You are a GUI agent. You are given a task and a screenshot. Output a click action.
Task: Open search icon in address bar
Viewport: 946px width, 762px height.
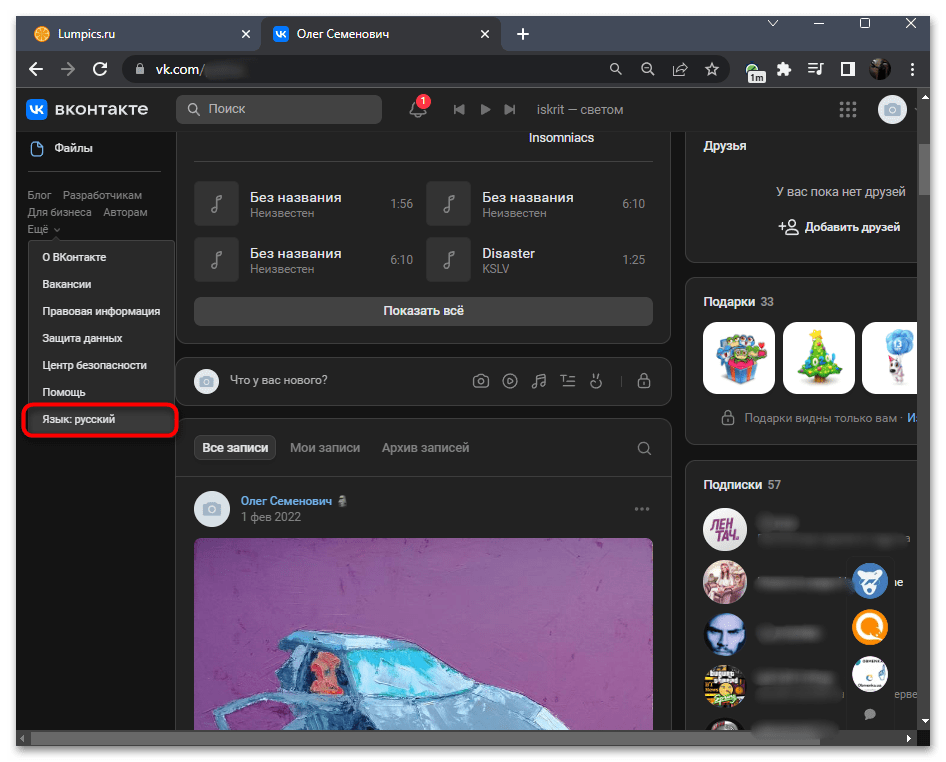click(x=615, y=69)
